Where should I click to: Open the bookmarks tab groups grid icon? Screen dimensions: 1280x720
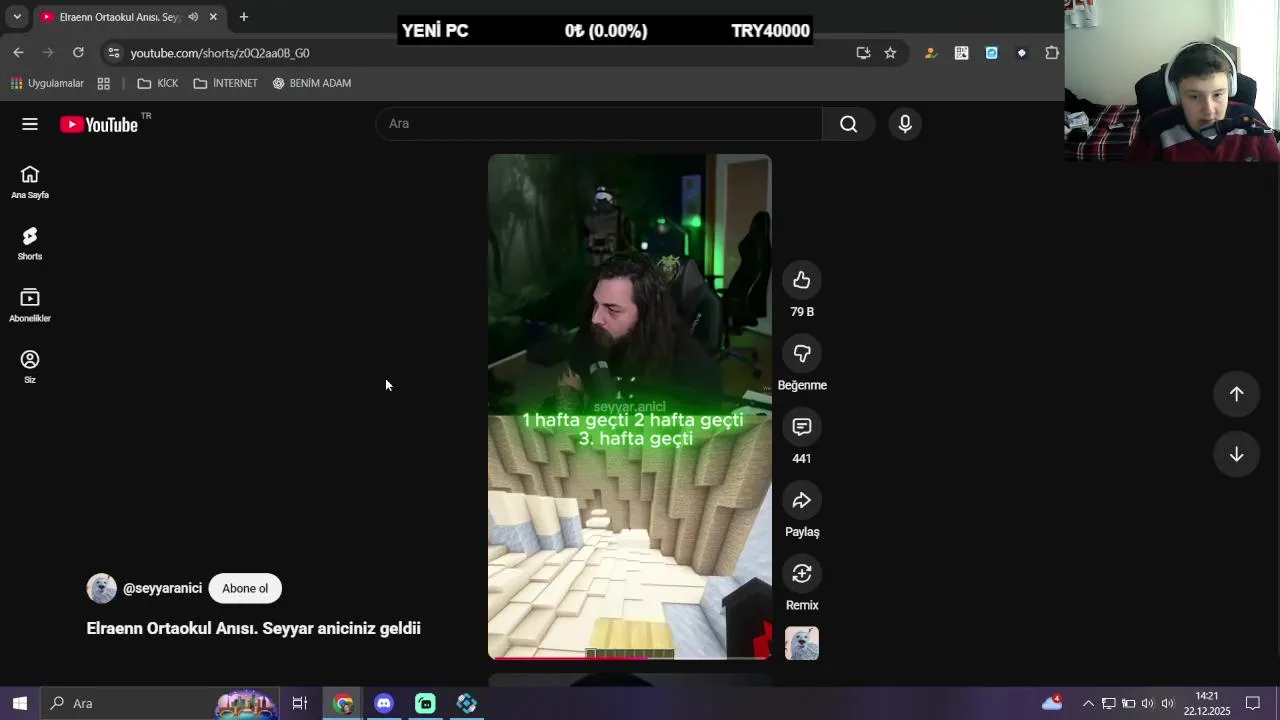(104, 83)
